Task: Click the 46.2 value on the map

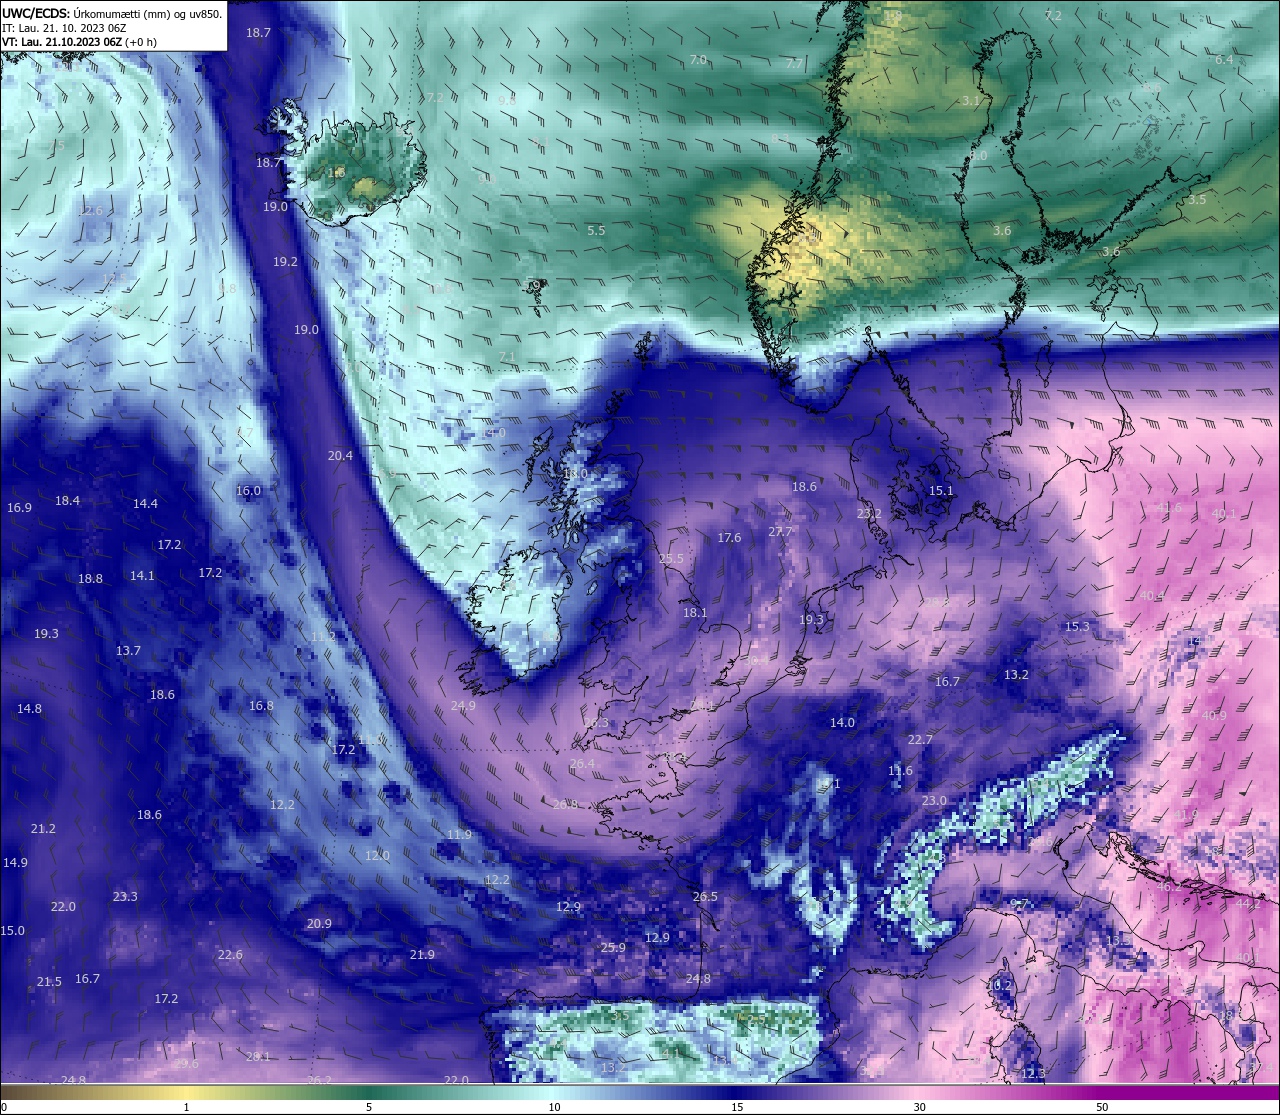Action: [x=1169, y=887]
